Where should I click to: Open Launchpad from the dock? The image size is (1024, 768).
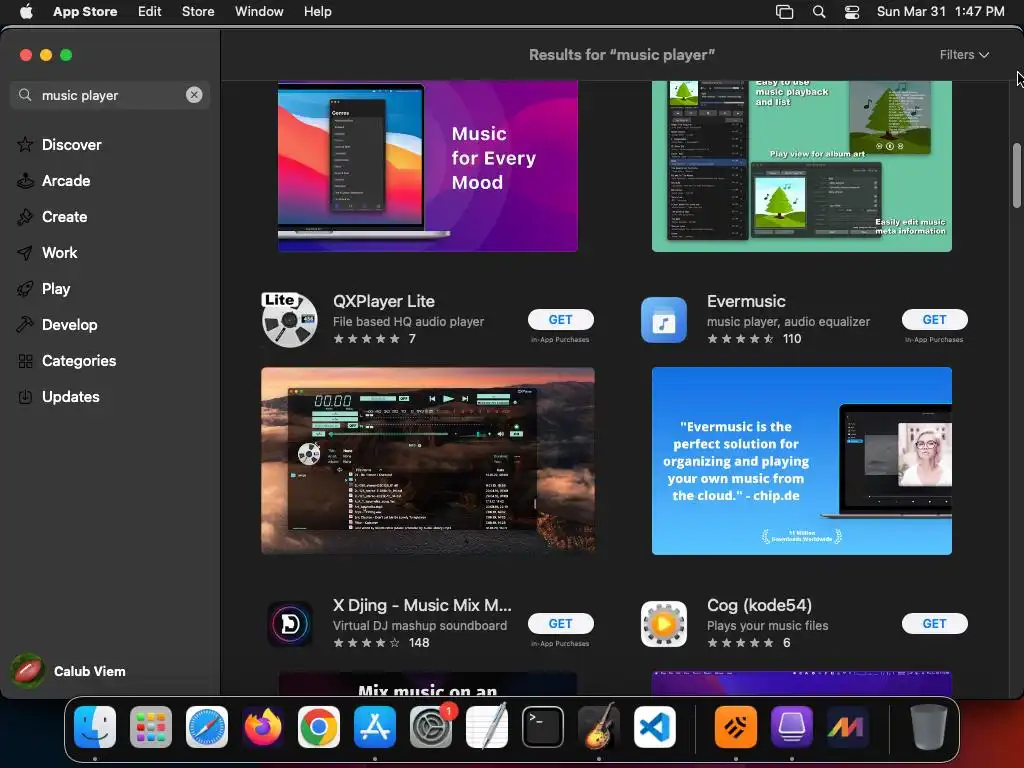pyautogui.click(x=151, y=727)
